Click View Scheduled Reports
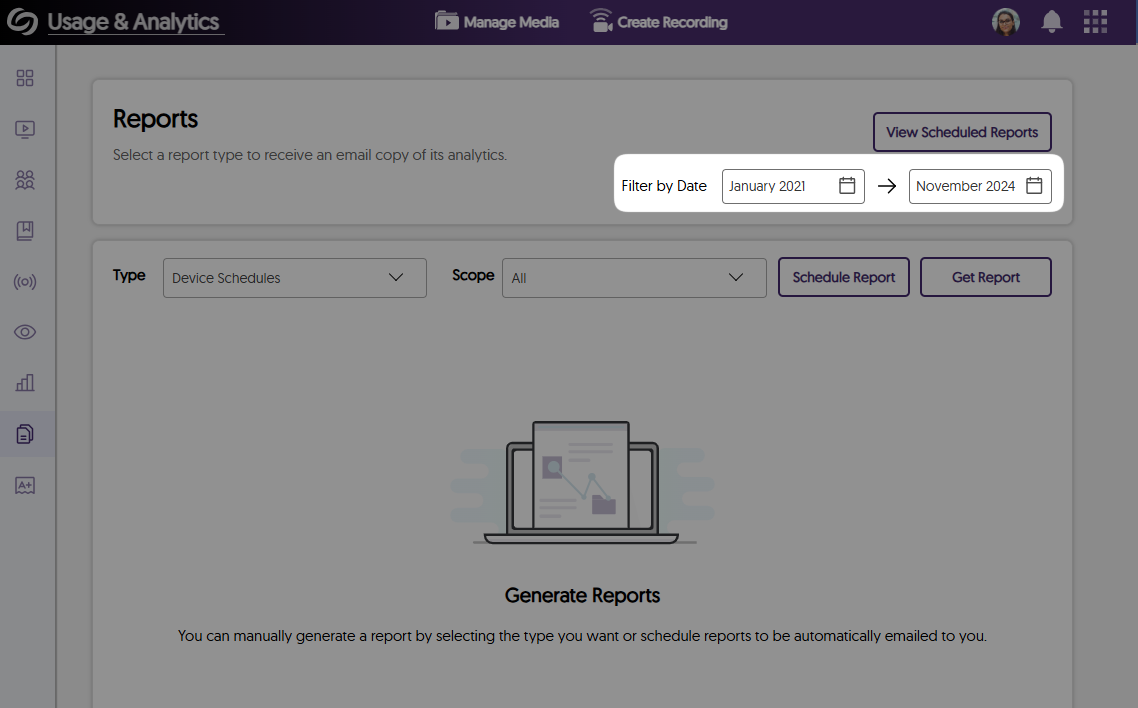 coord(962,131)
